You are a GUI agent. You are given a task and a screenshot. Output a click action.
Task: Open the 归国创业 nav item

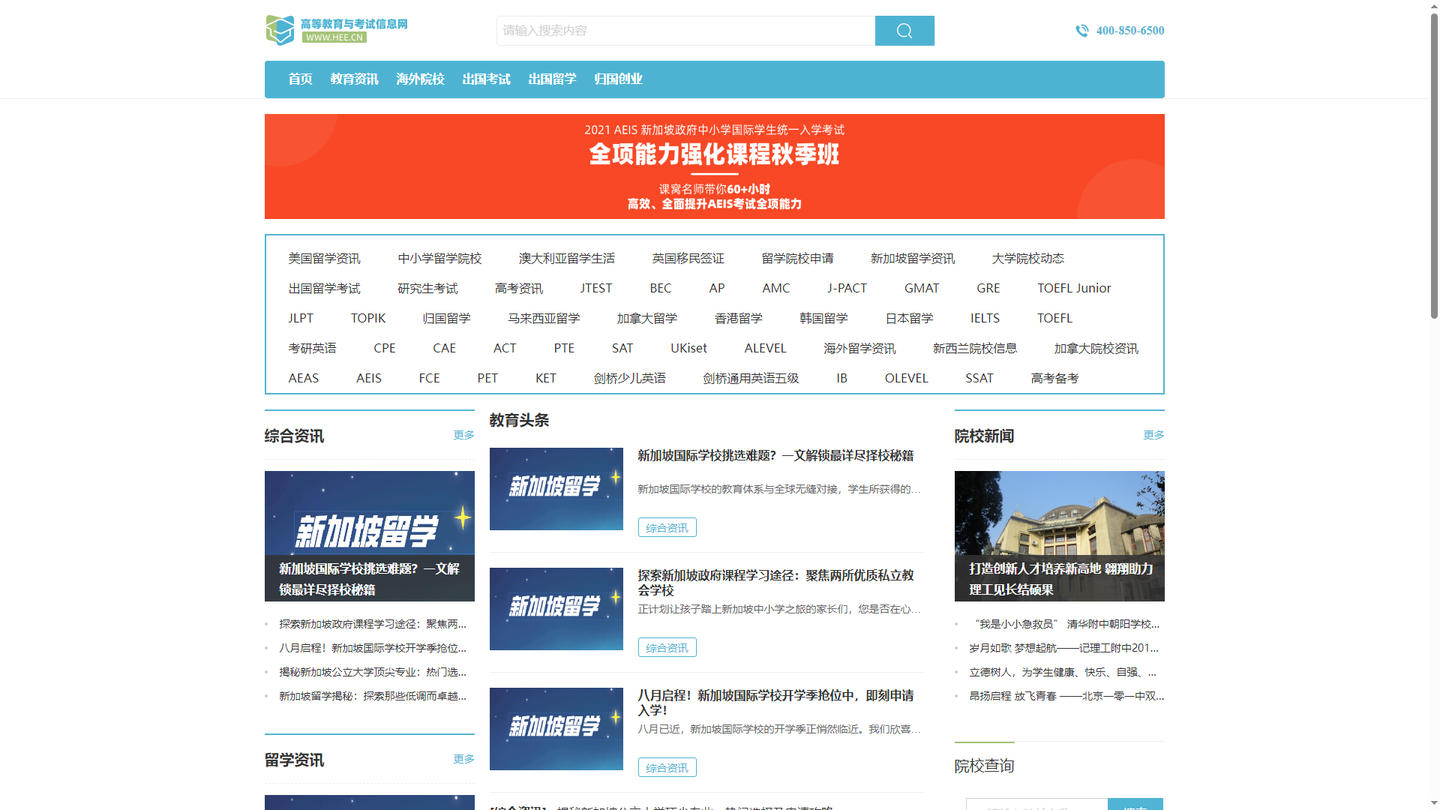(618, 79)
